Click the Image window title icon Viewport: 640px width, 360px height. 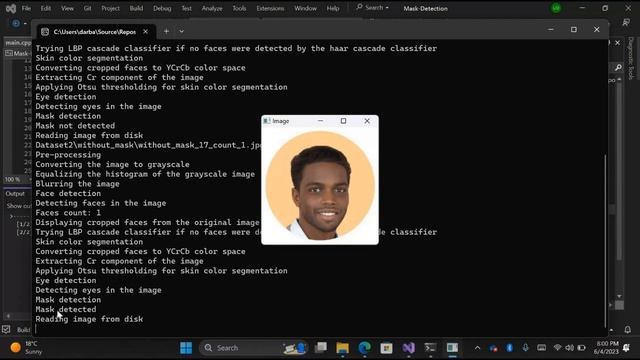[267, 121]
